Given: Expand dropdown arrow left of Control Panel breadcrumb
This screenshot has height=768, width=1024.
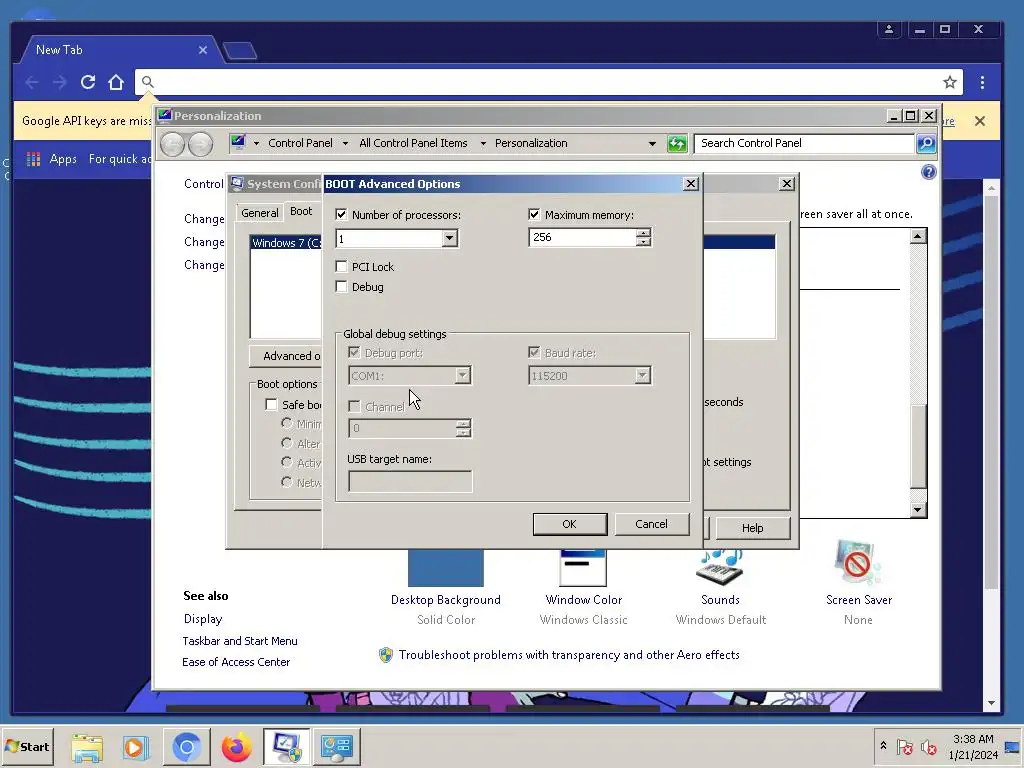Looking at the screenshot, I should pos(256,143).
